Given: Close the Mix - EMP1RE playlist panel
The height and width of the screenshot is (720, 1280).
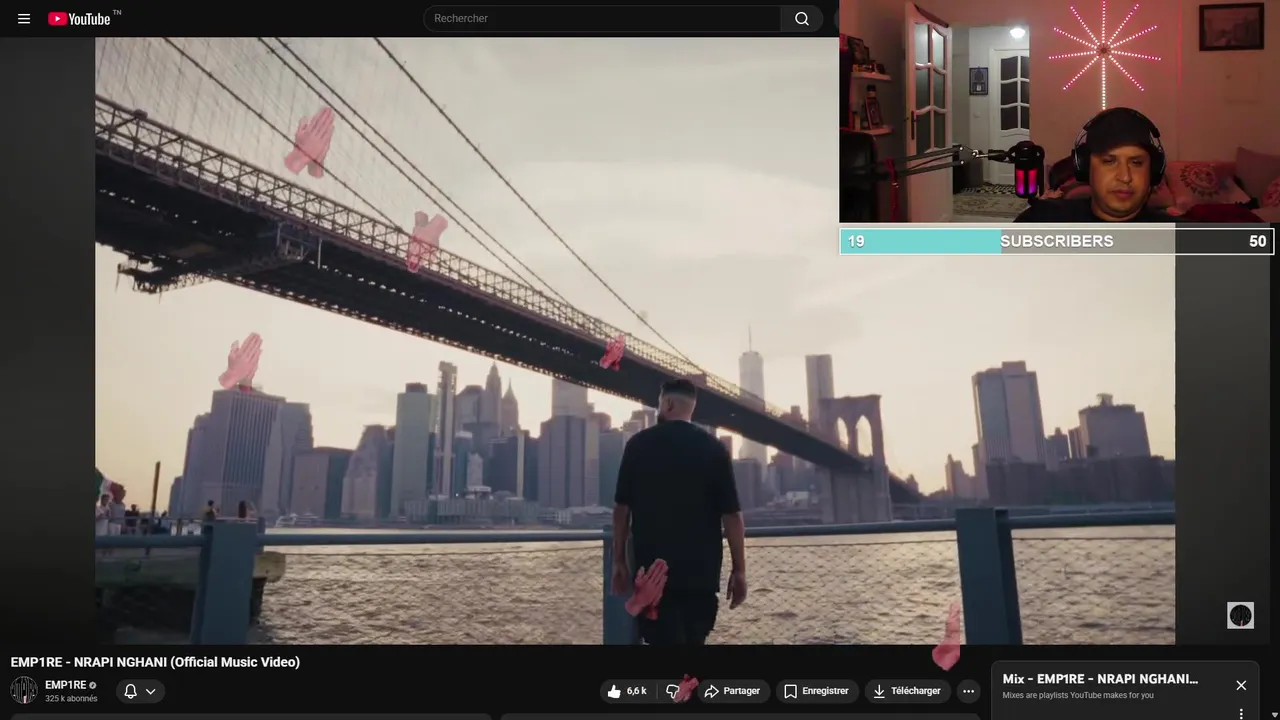Looking at the screenshot, I should [x=1241, y=685].
